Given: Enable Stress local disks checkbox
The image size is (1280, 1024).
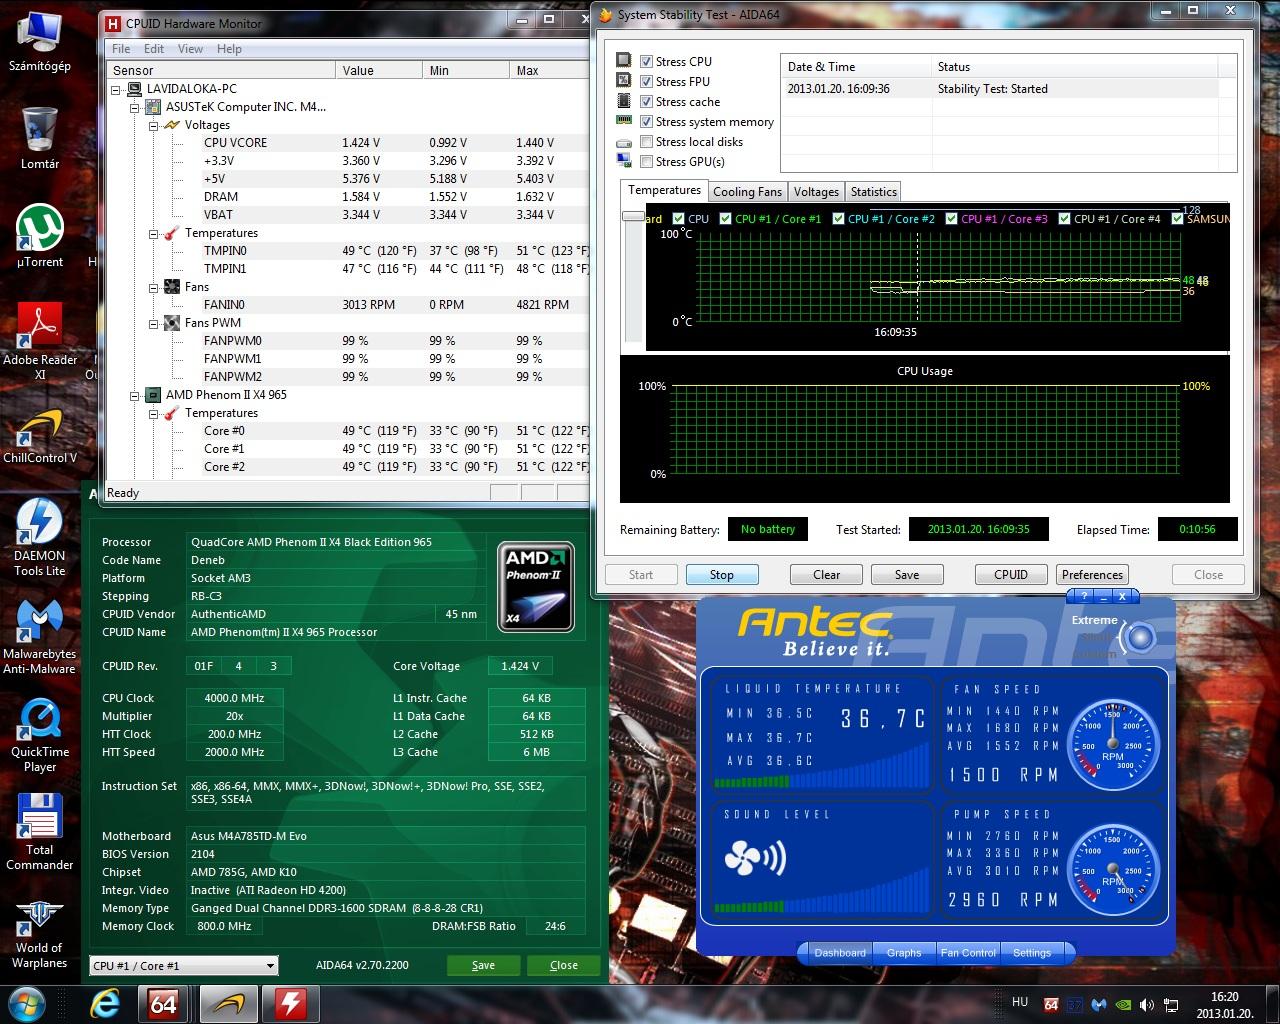Looking at the screenshot, I should (647, 142).
